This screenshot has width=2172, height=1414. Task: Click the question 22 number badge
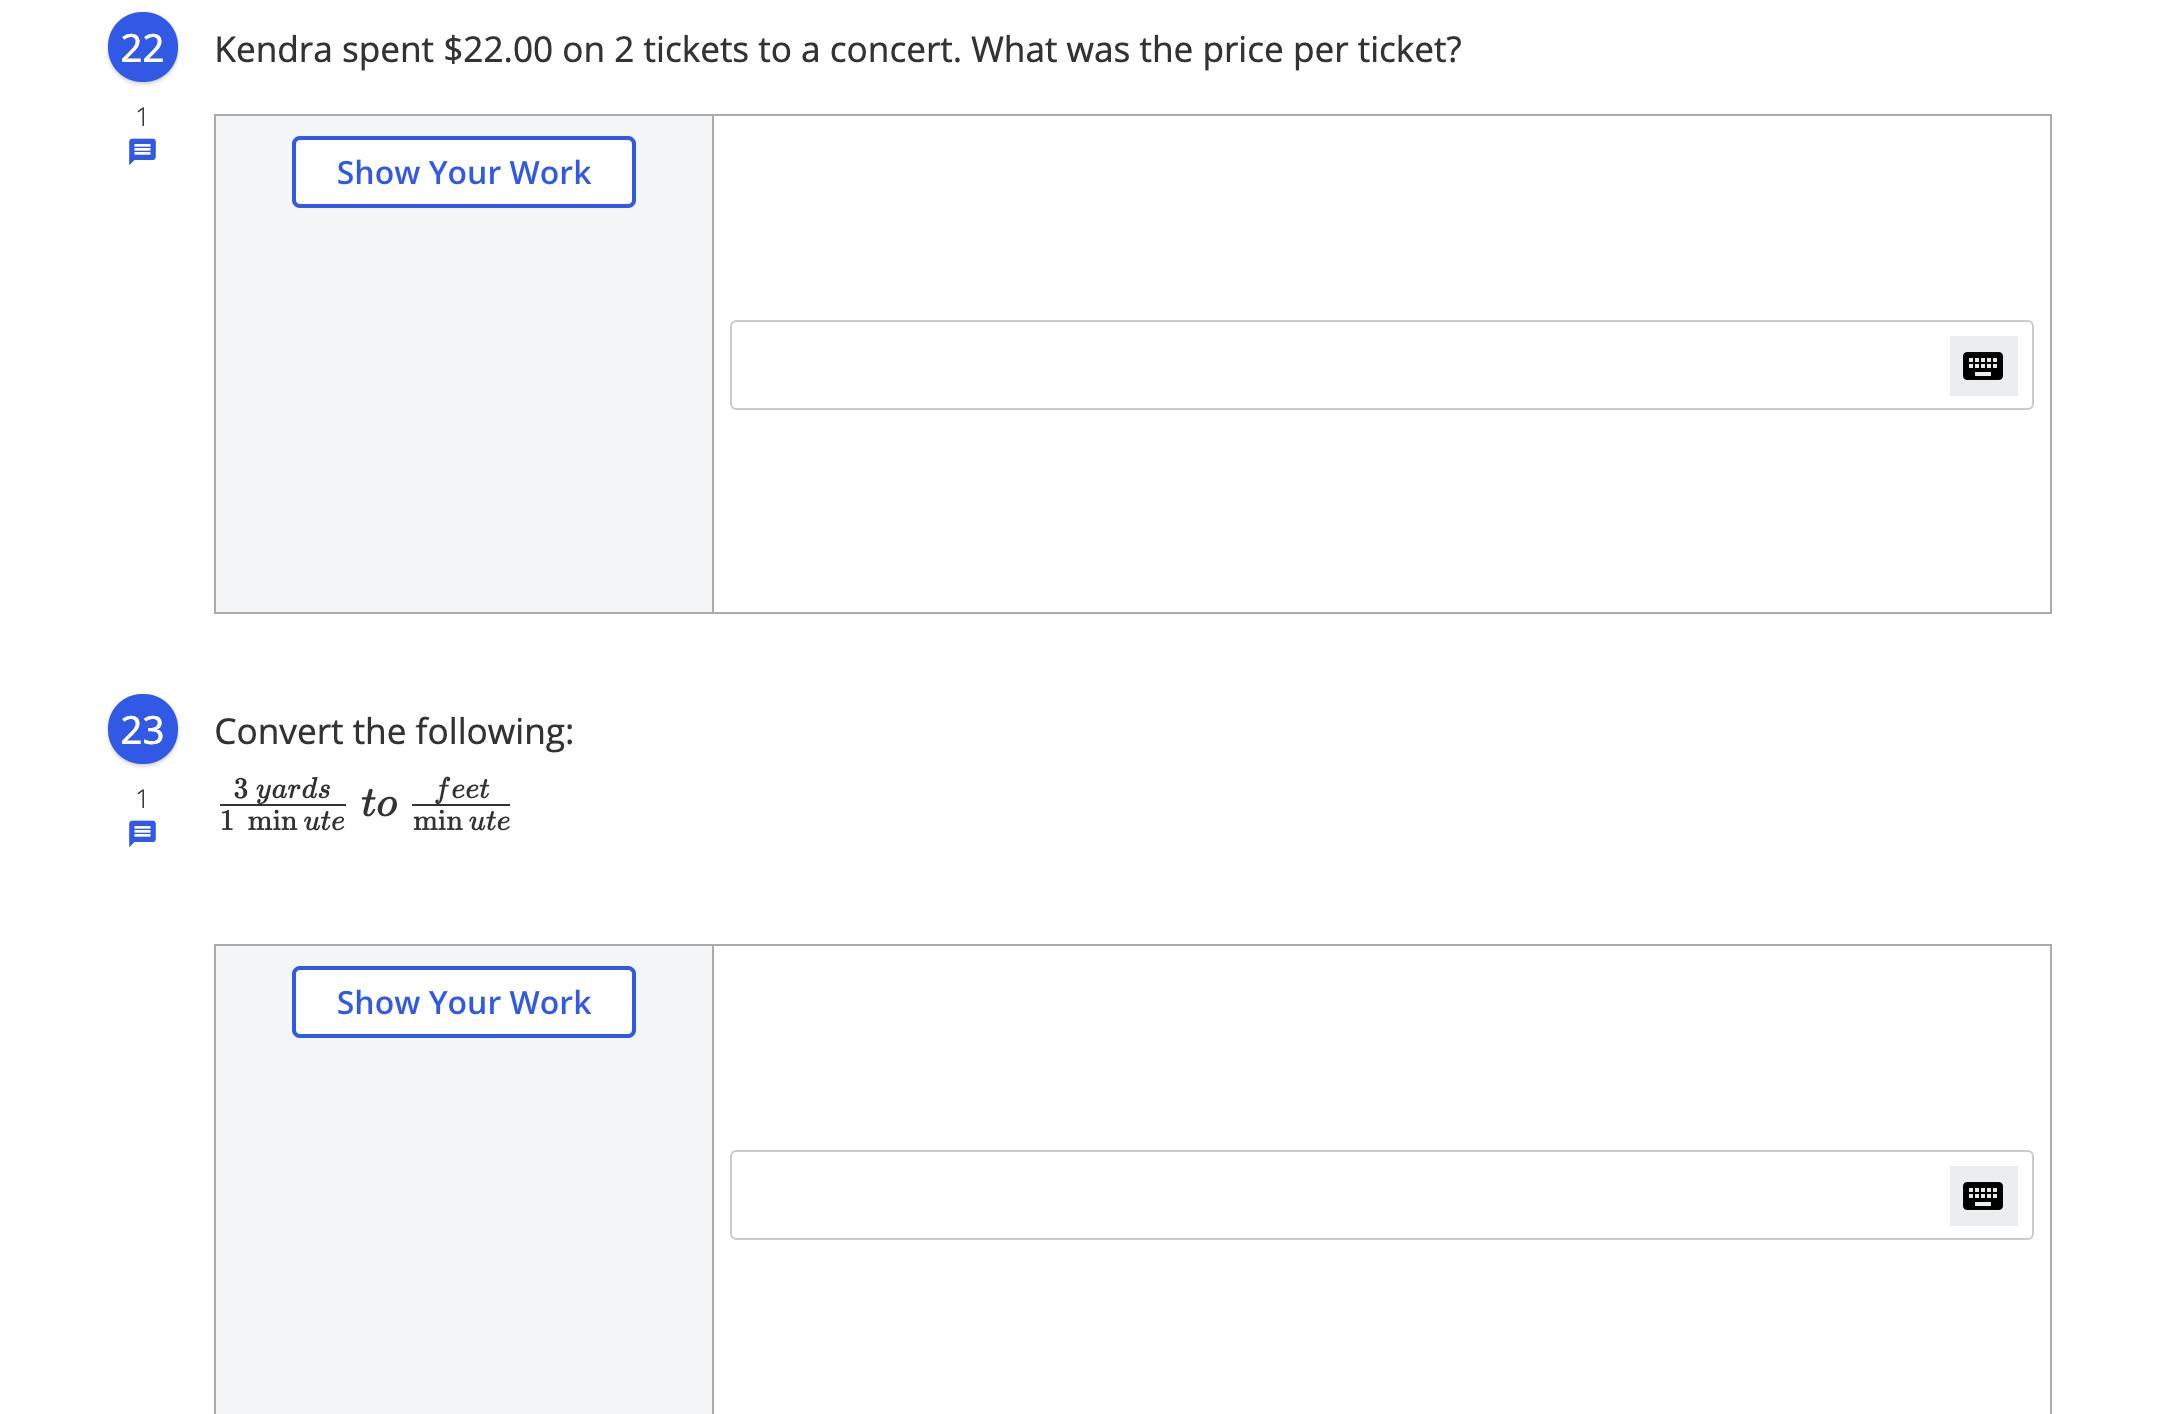[x=142, y=48]
